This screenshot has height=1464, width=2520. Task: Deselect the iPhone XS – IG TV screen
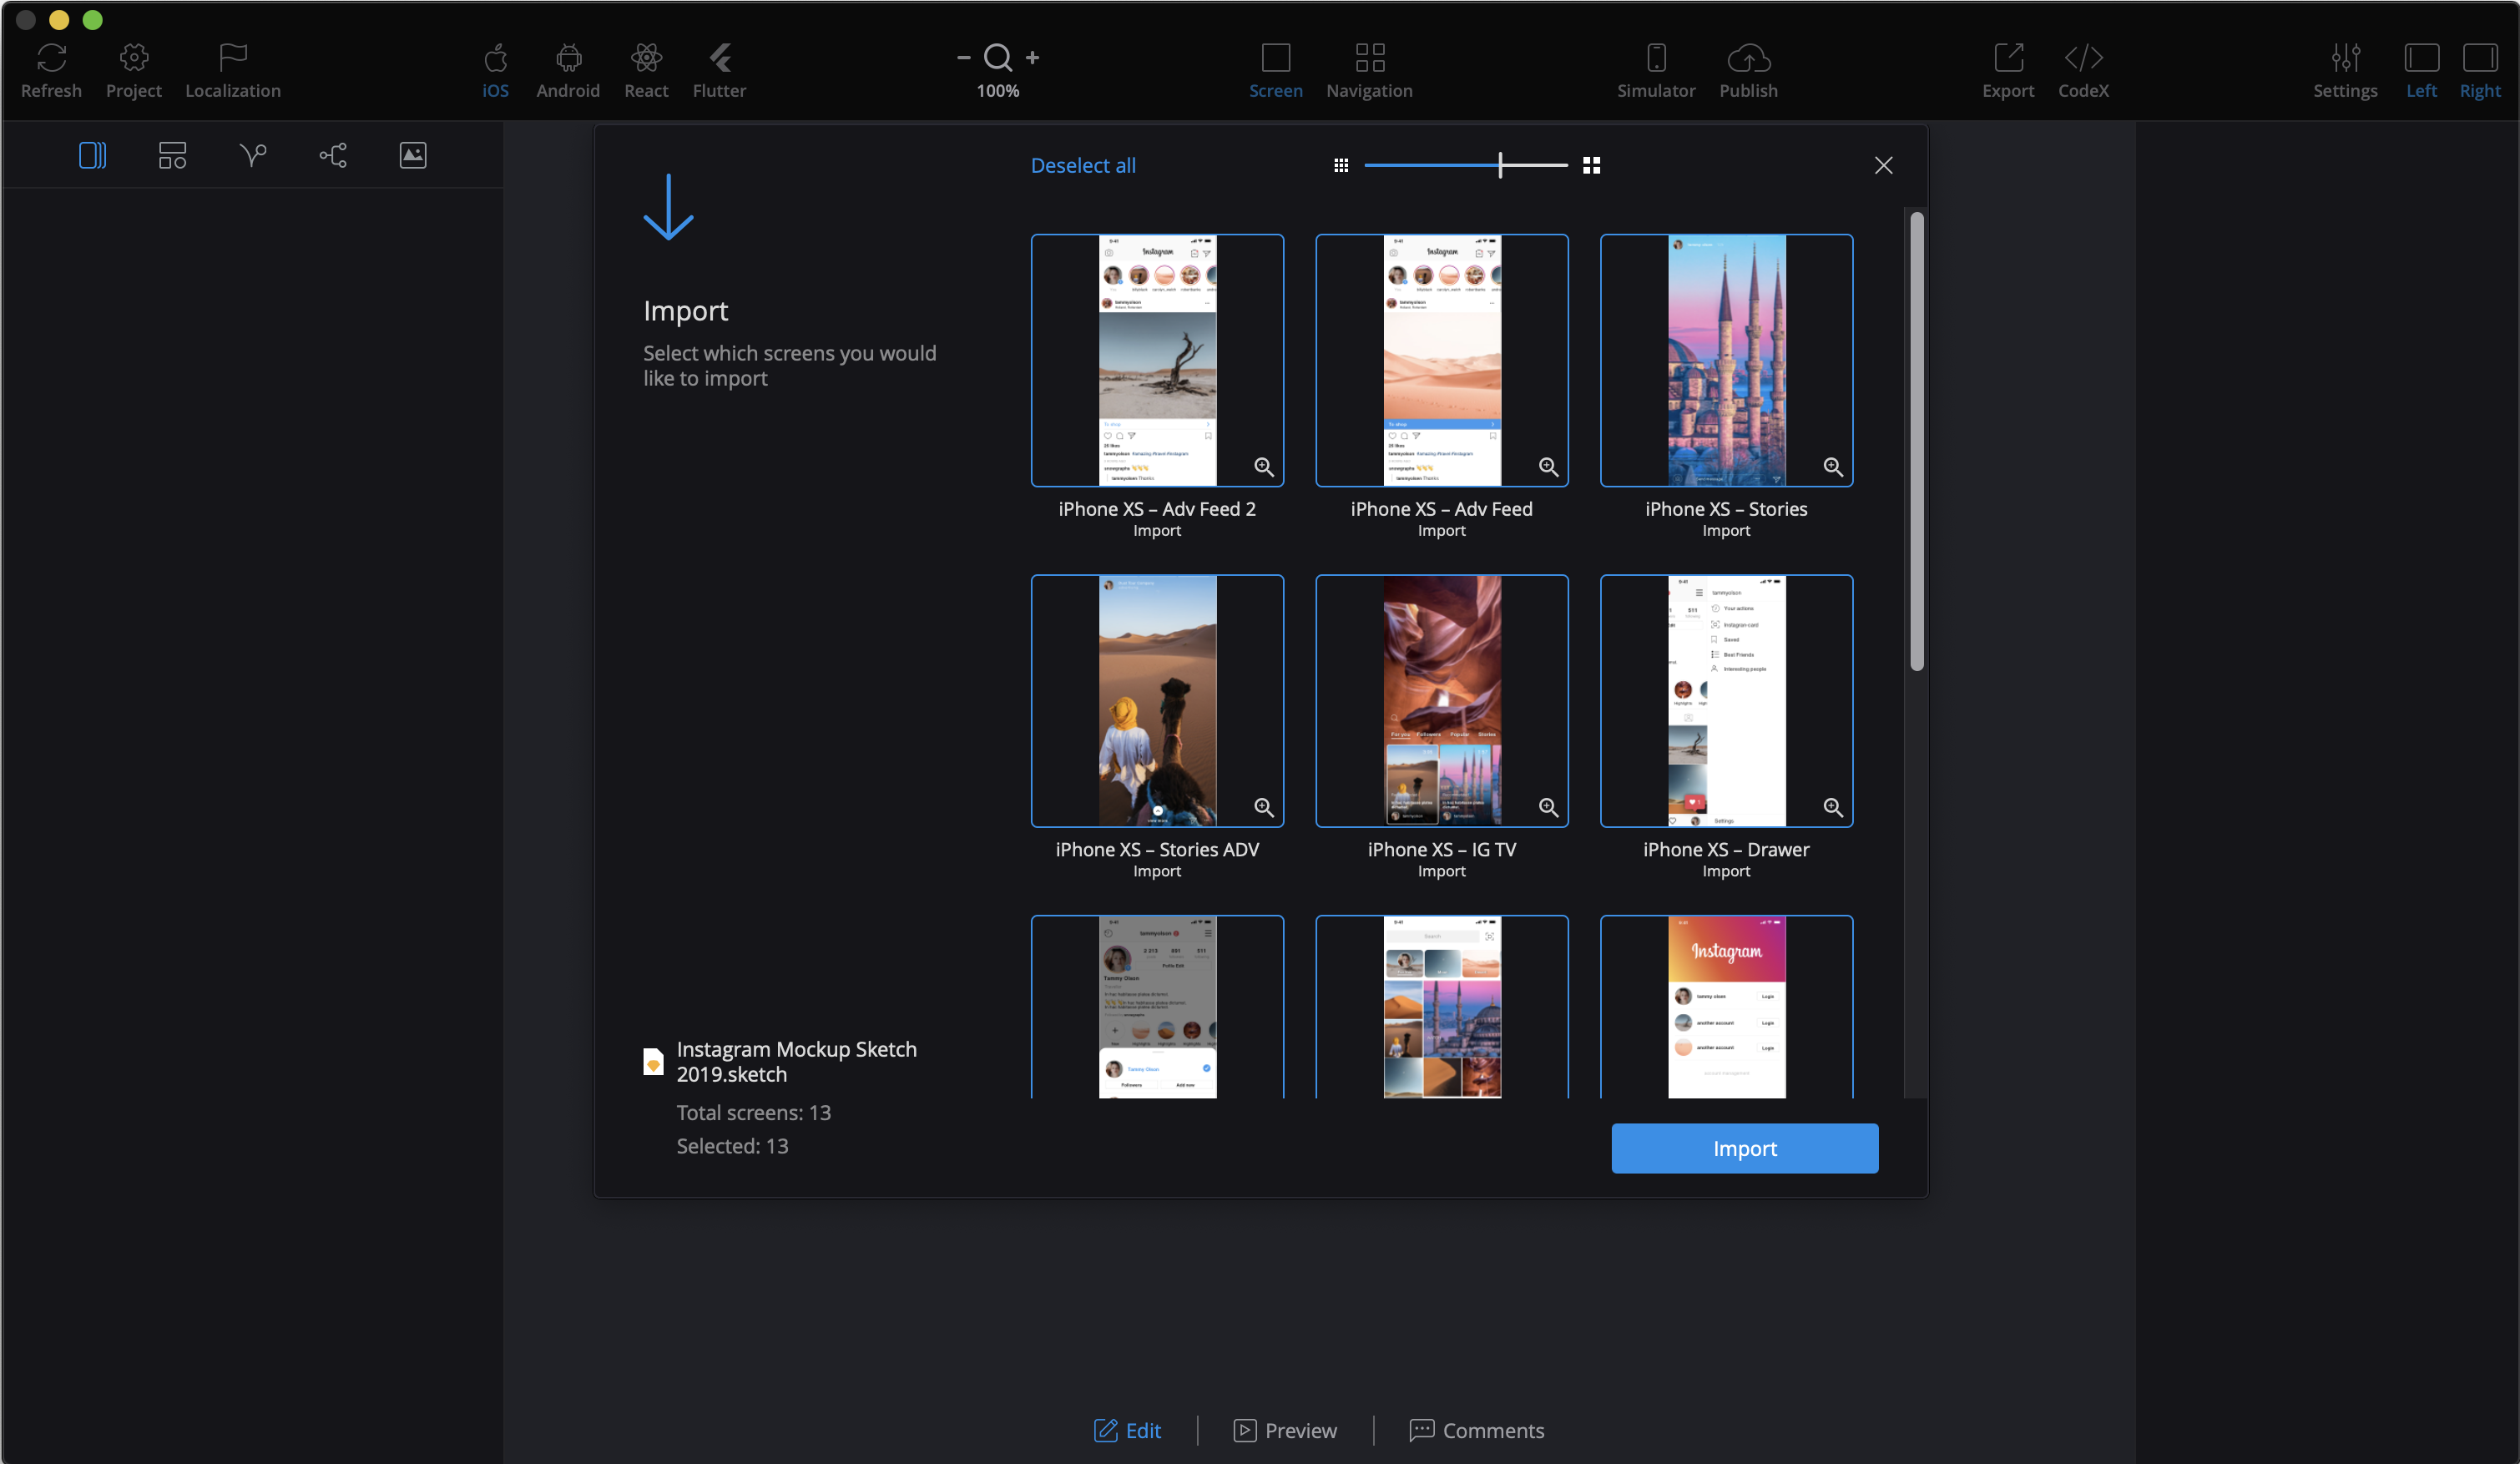[x=1441, y=700]
